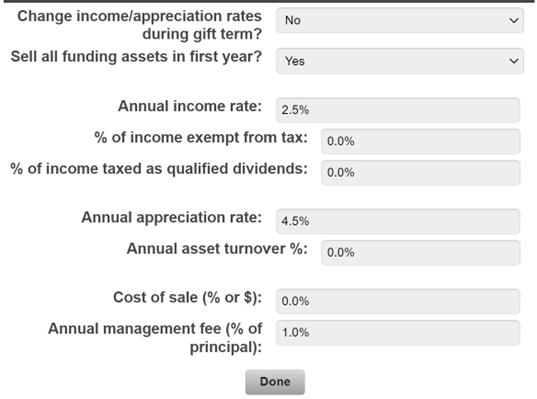Click the 'Cost of sale (% or $):' label

[x=188, y=297]
